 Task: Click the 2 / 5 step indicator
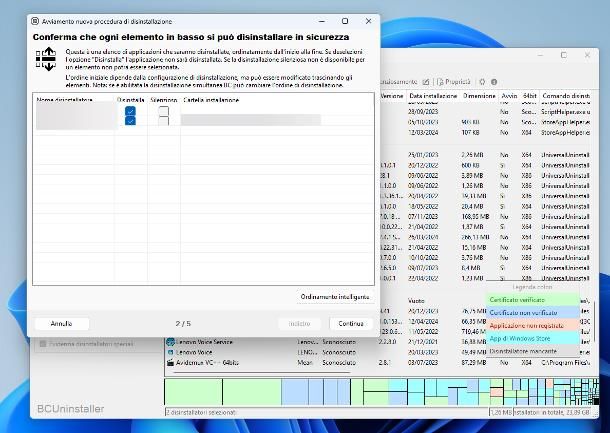click(x=183, y=324)
